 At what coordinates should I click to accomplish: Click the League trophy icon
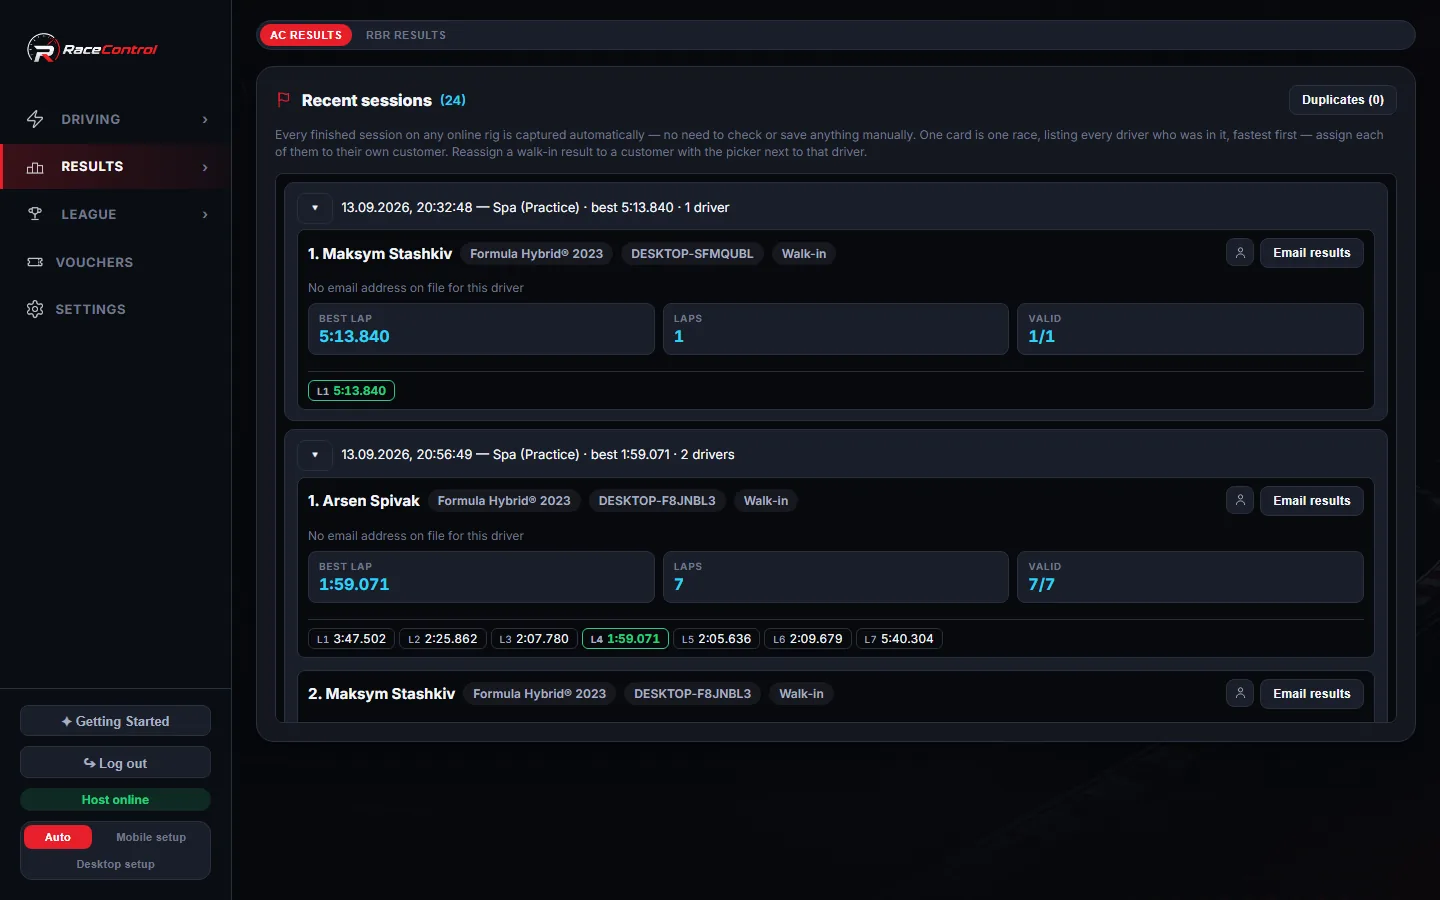(x=35, y=214)
